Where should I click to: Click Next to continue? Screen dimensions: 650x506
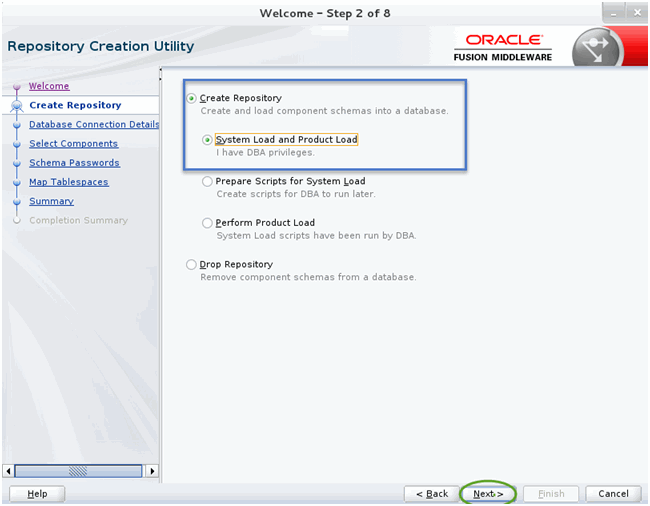(x=488, y=494)
